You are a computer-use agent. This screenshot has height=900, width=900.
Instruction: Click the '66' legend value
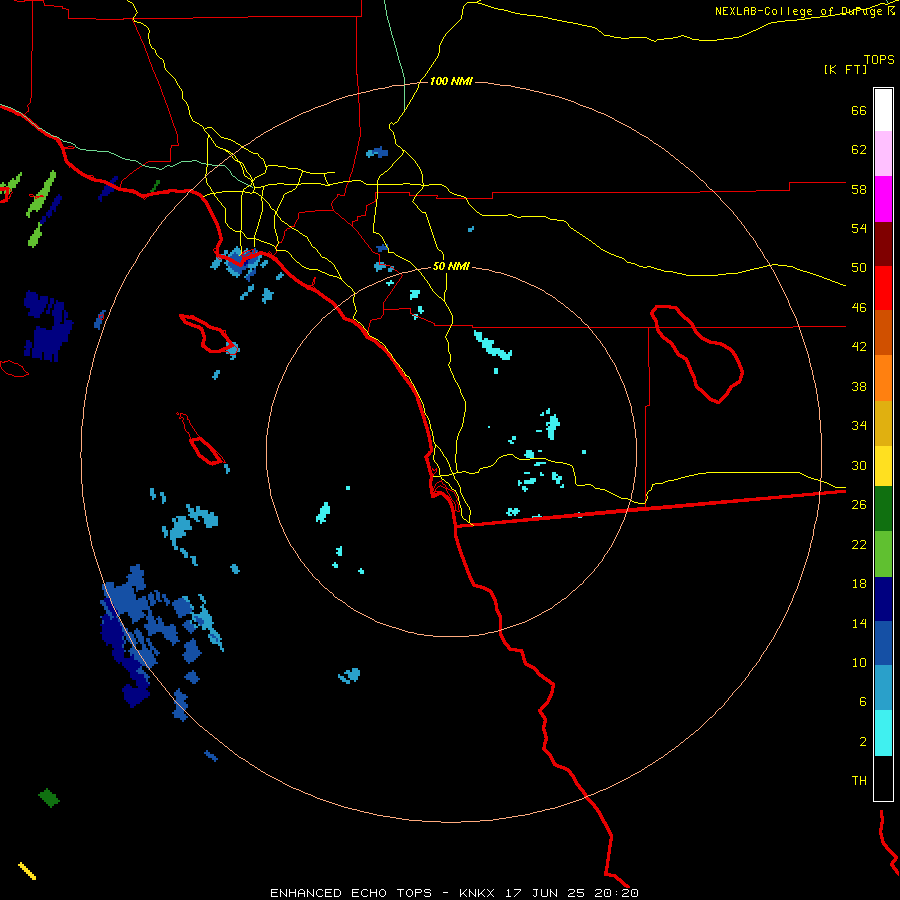coord(859,111)
